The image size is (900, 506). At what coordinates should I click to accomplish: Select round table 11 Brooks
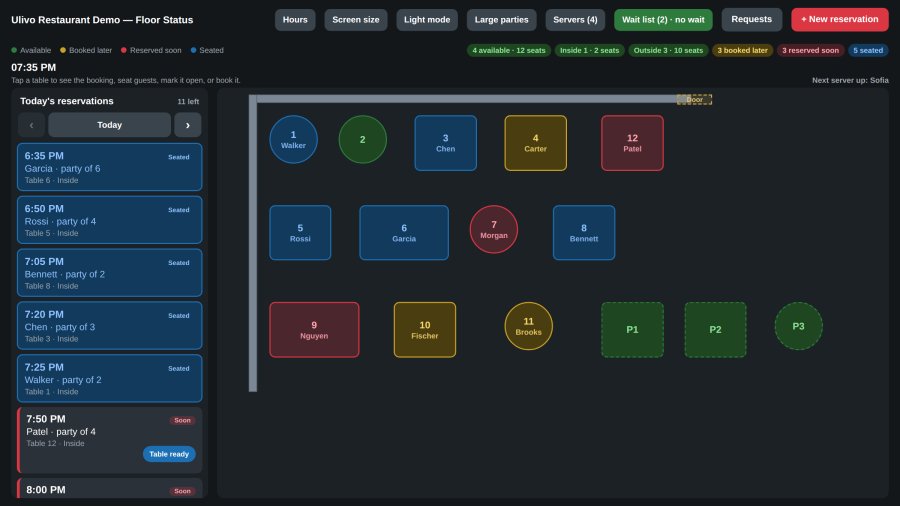click(529, 326)
